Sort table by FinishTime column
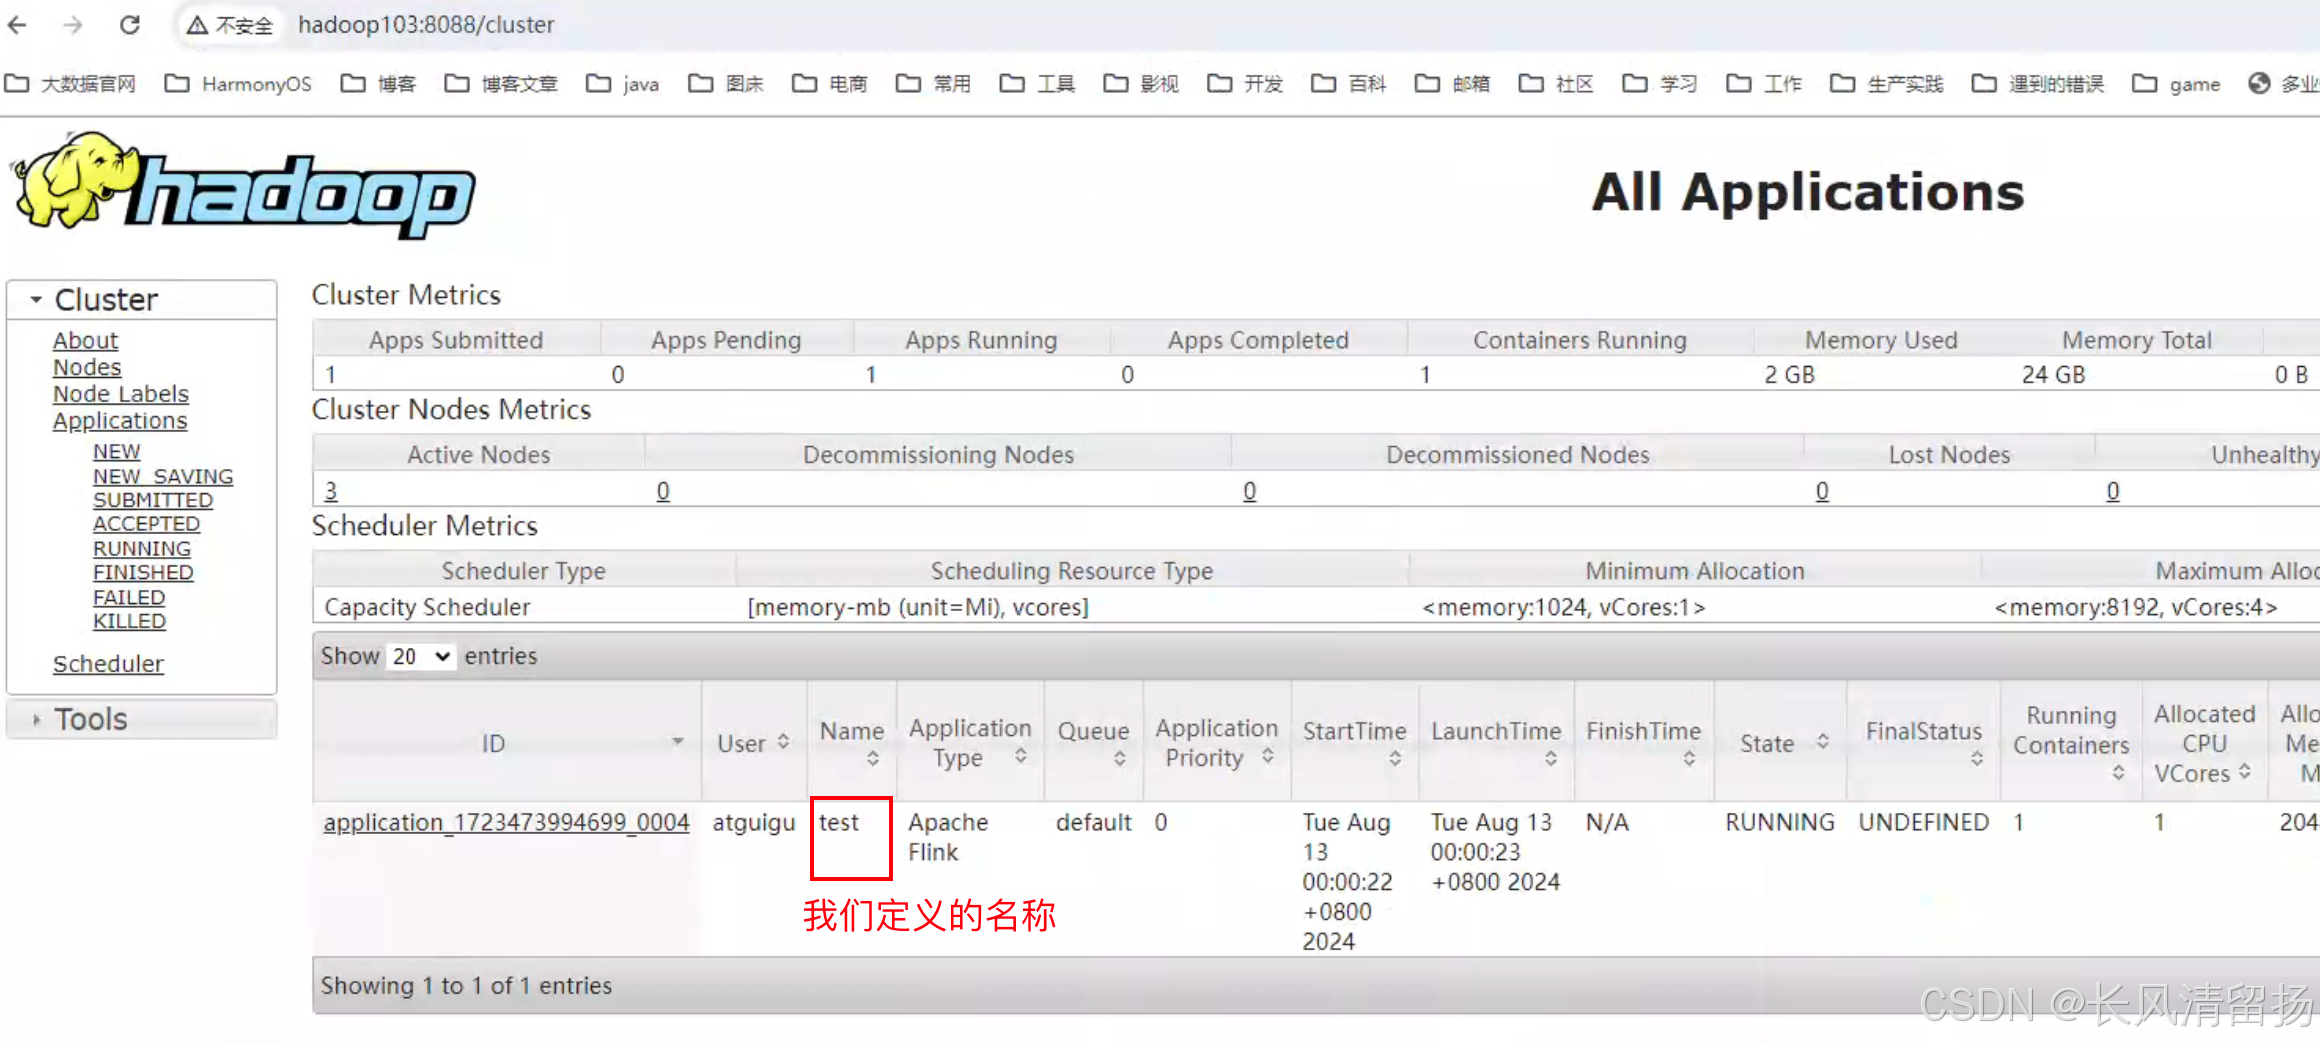Viewport: 2320px width, 1044px height. tap(1644, 743)
